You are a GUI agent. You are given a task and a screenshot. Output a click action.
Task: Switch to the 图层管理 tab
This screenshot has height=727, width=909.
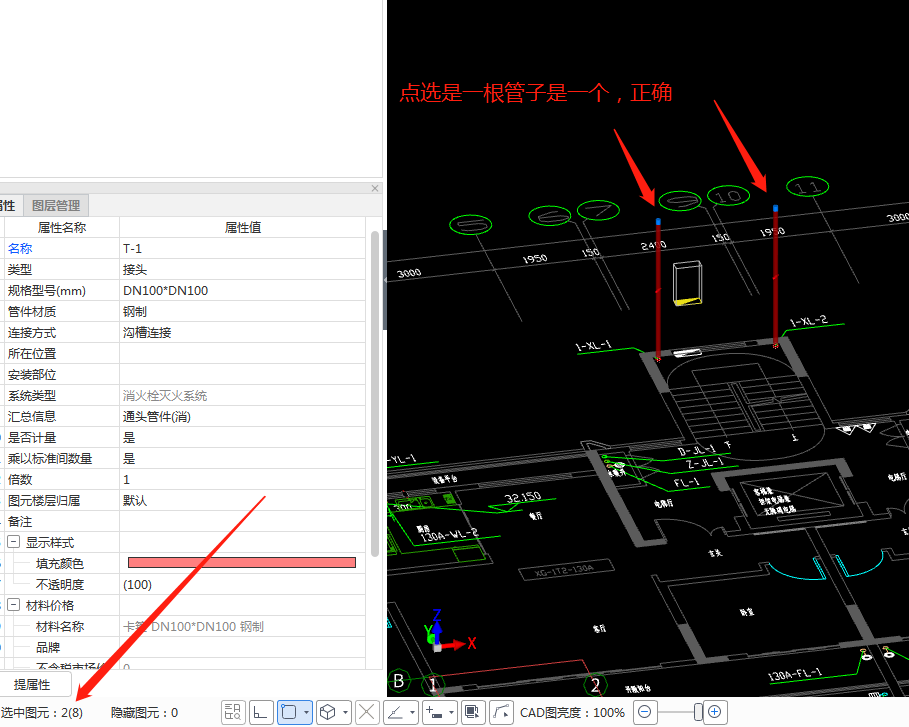[x=56, y=205]
